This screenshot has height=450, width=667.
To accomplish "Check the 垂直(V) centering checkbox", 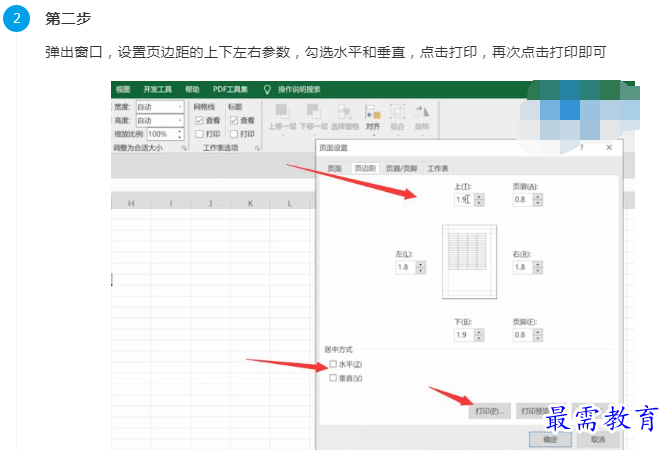I will pyautogui.click(x=333, y=378).
